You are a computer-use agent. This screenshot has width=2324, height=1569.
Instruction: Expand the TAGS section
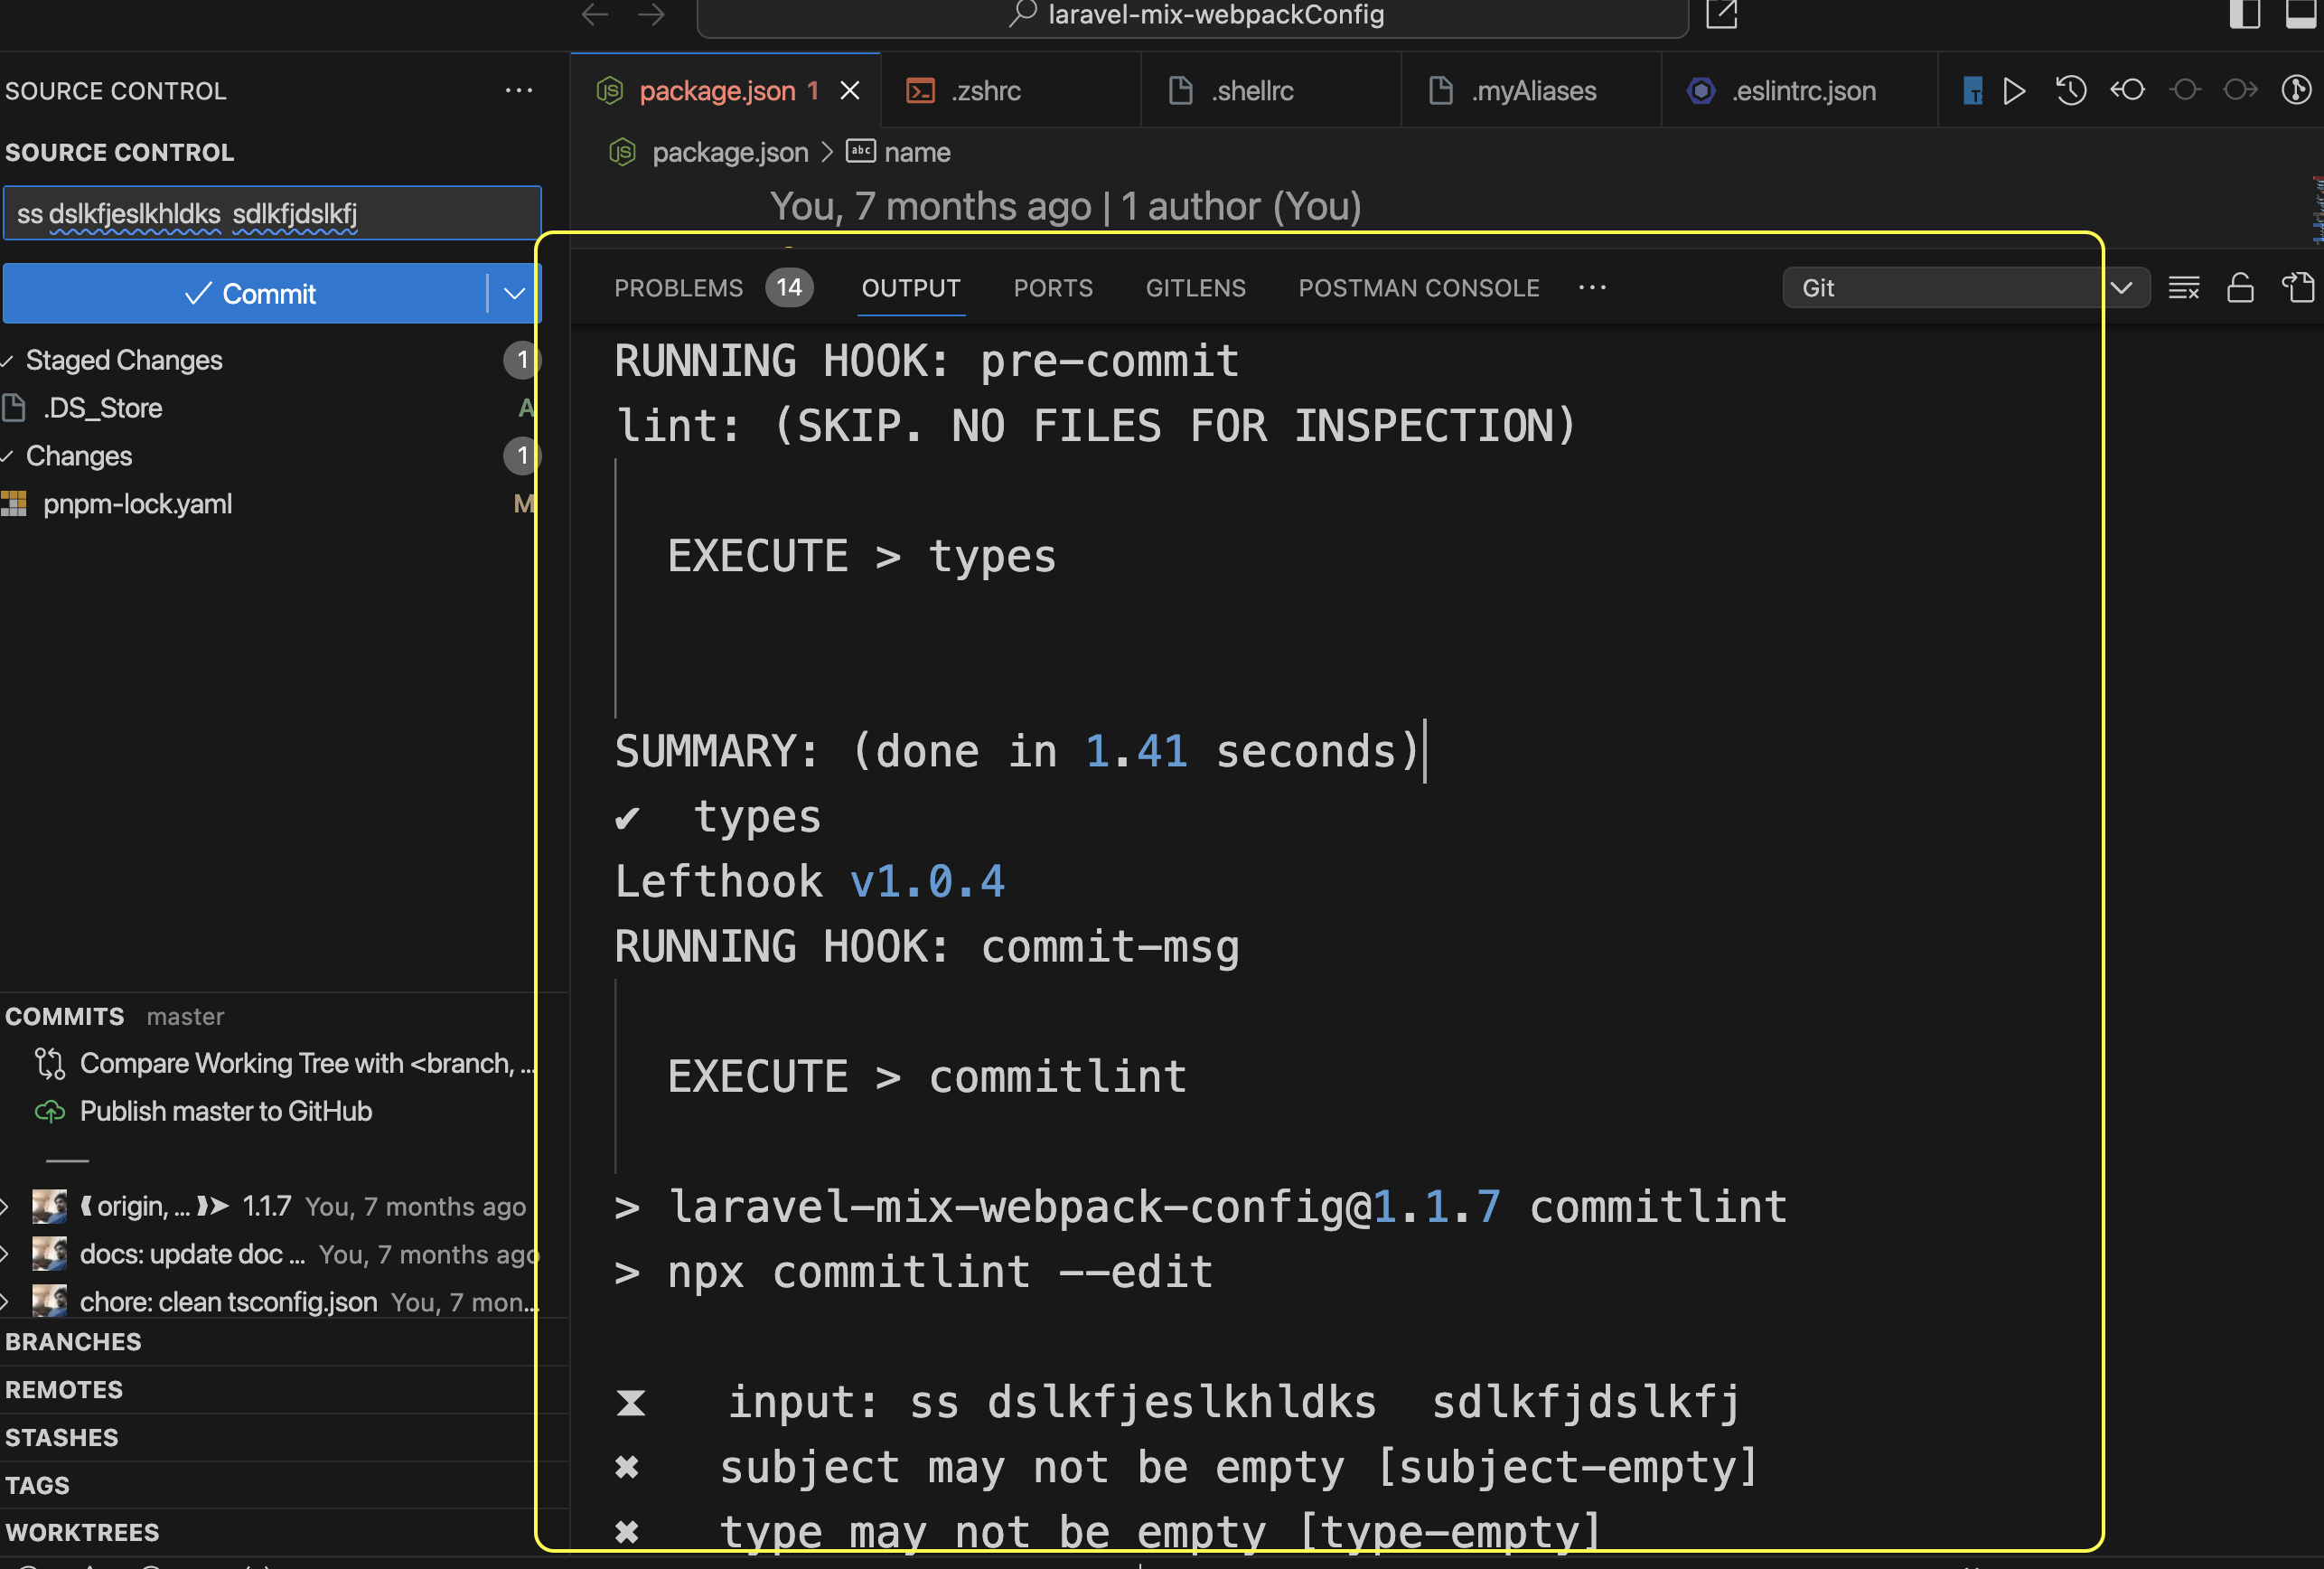38,1485
